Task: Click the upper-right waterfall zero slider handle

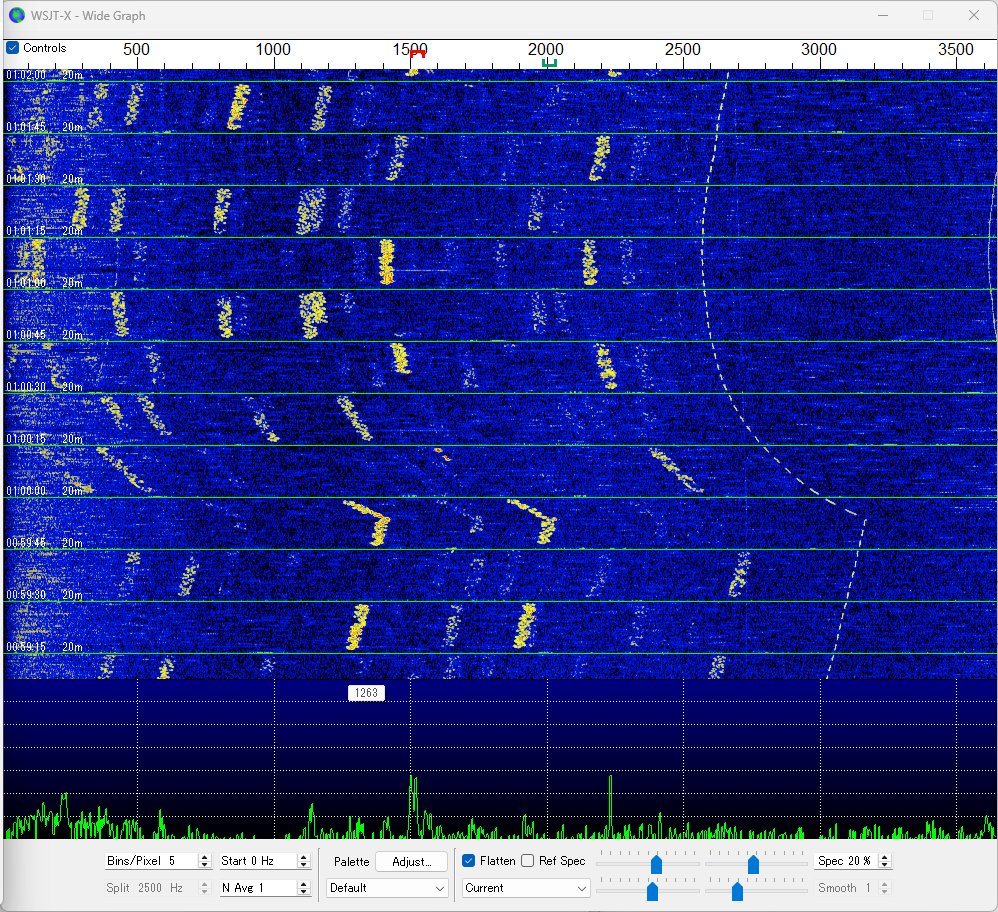Action: [753, 864]
